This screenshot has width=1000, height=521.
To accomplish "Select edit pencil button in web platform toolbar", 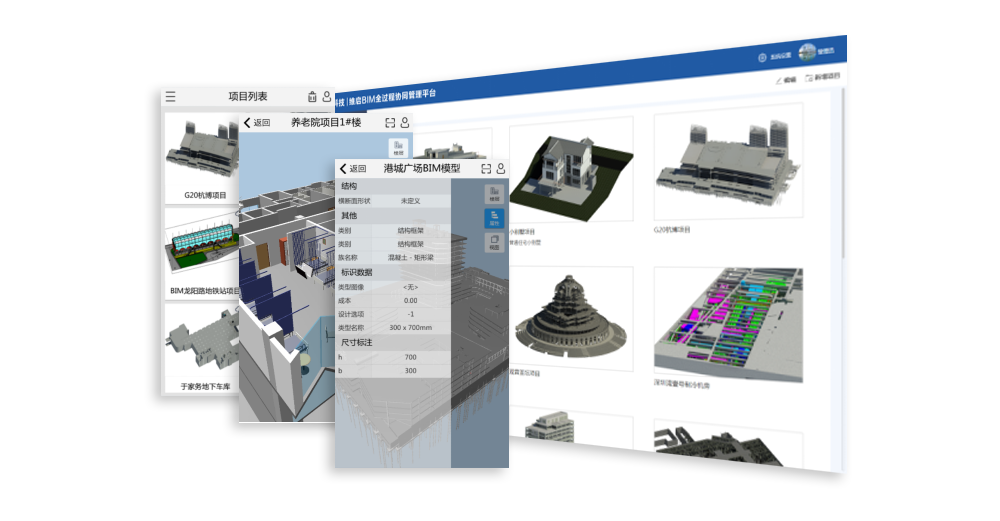I will (786, 80).
